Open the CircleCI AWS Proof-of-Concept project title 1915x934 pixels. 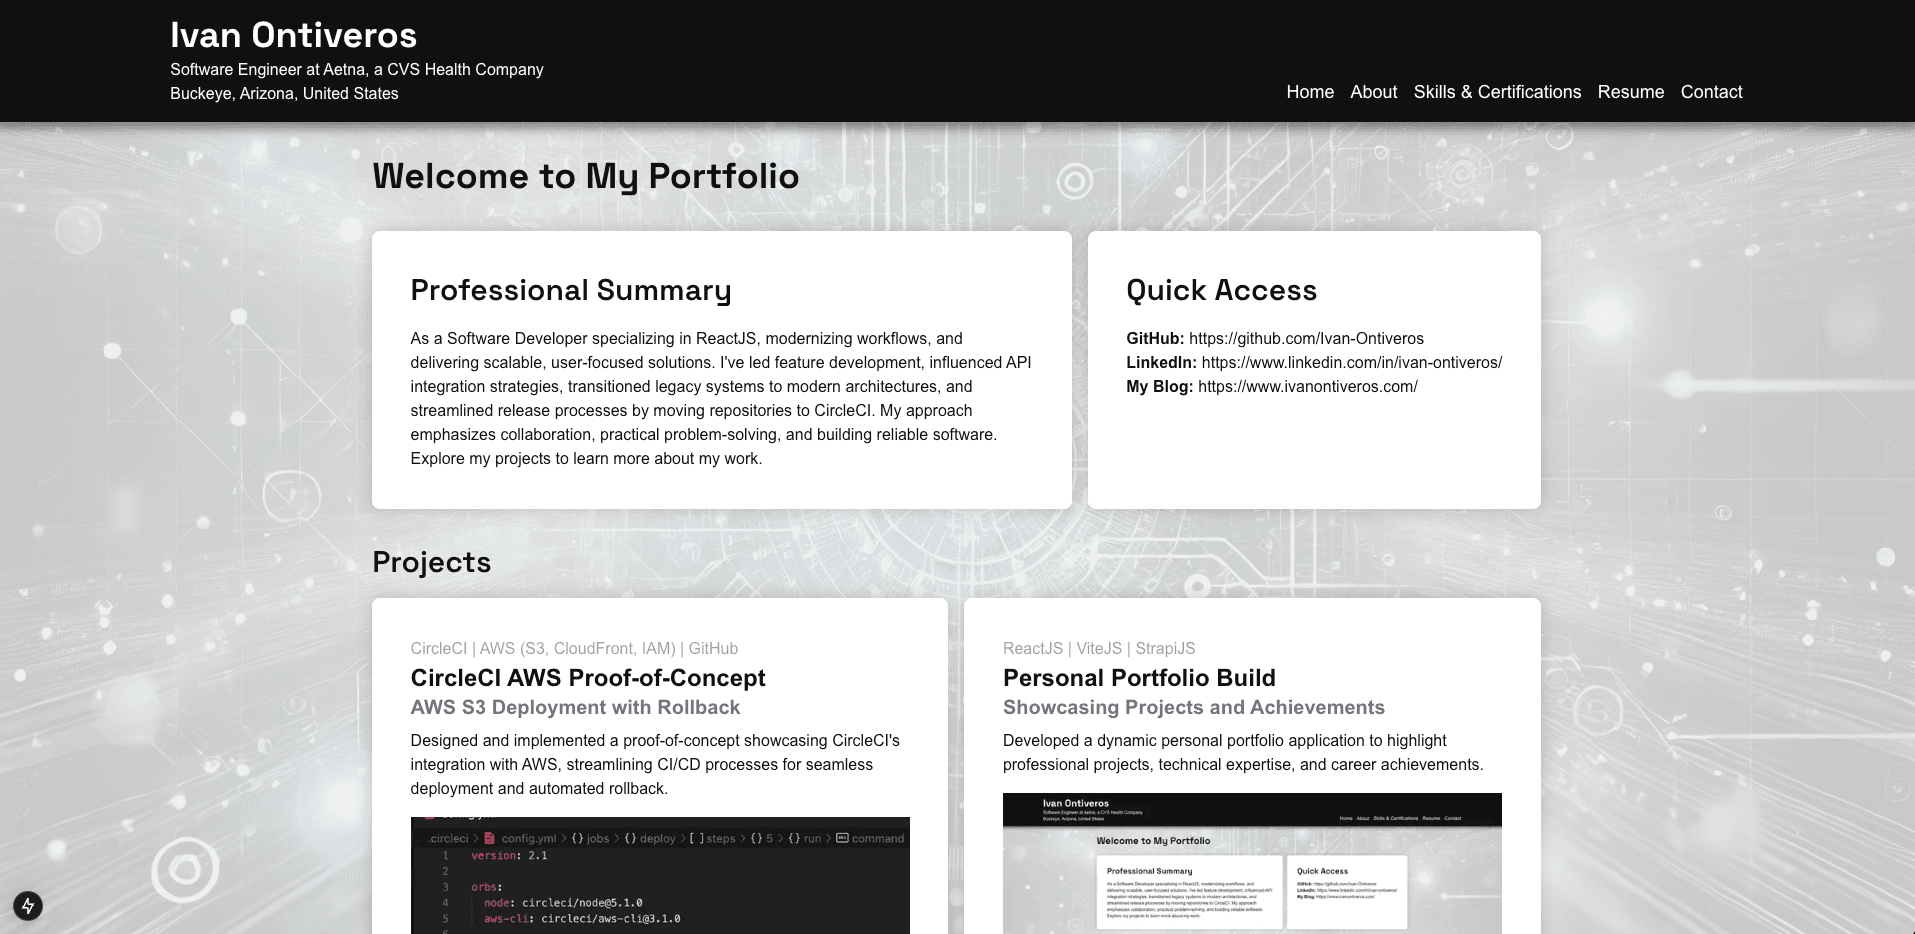pos(588,678)
